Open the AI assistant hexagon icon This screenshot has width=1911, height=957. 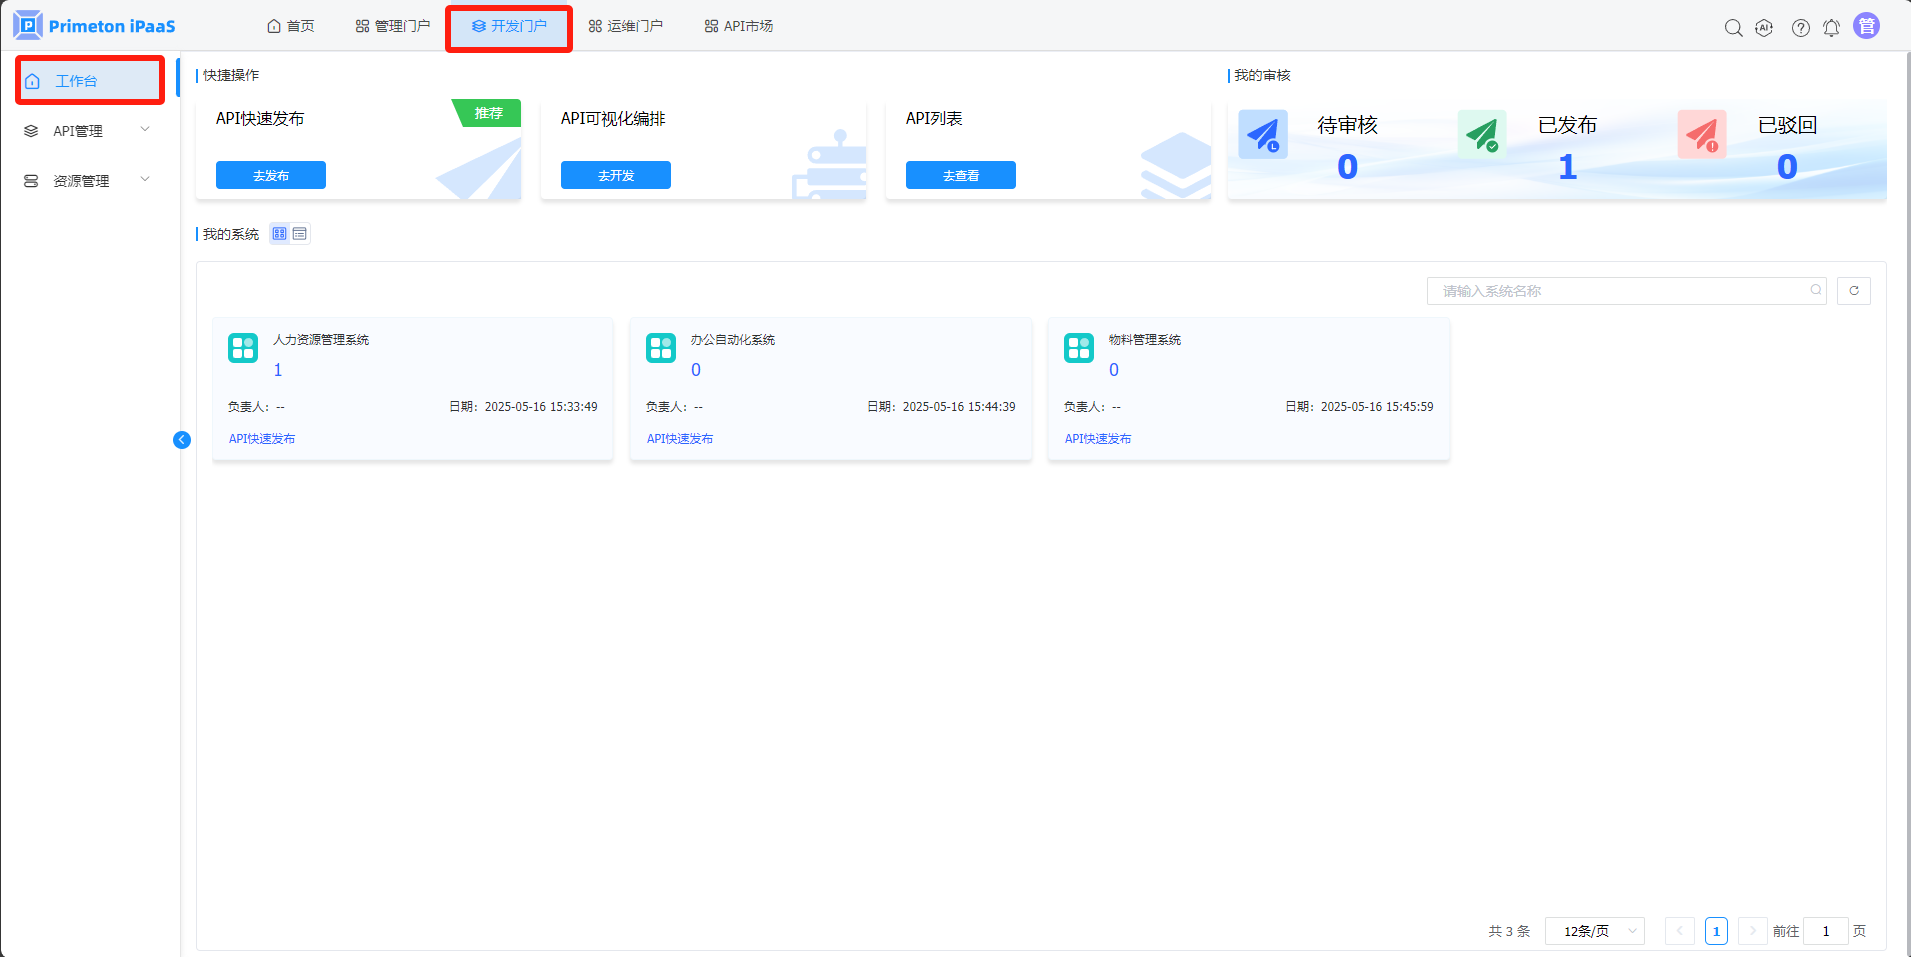click(x=1764, y=28)
